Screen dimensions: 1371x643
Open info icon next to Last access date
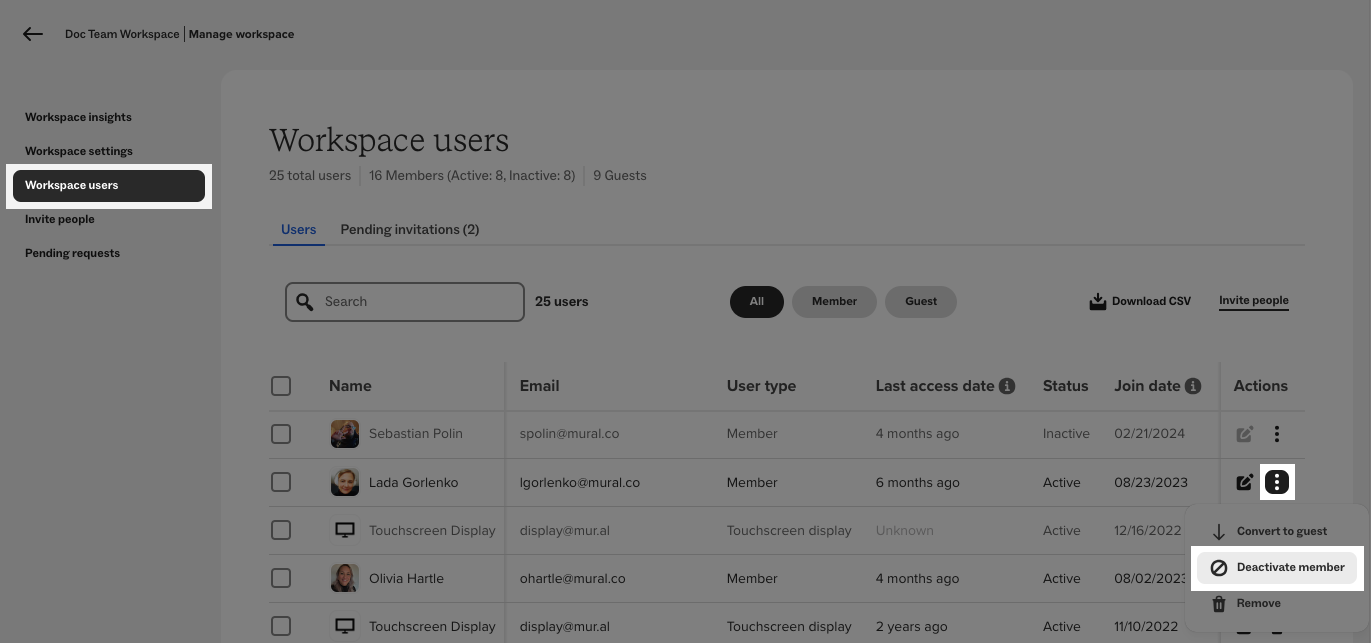click(x=1007, y=386)
